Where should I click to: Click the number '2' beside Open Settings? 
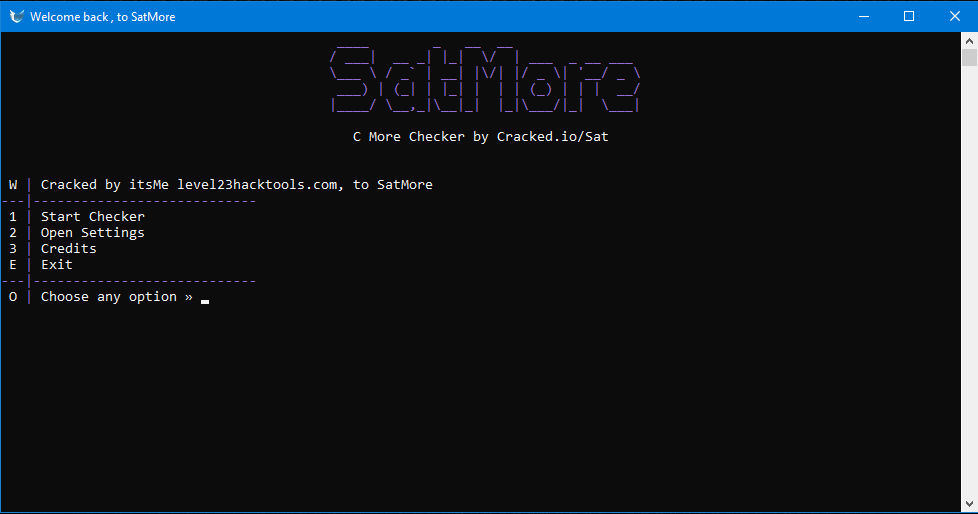click(x=13, y=233)
